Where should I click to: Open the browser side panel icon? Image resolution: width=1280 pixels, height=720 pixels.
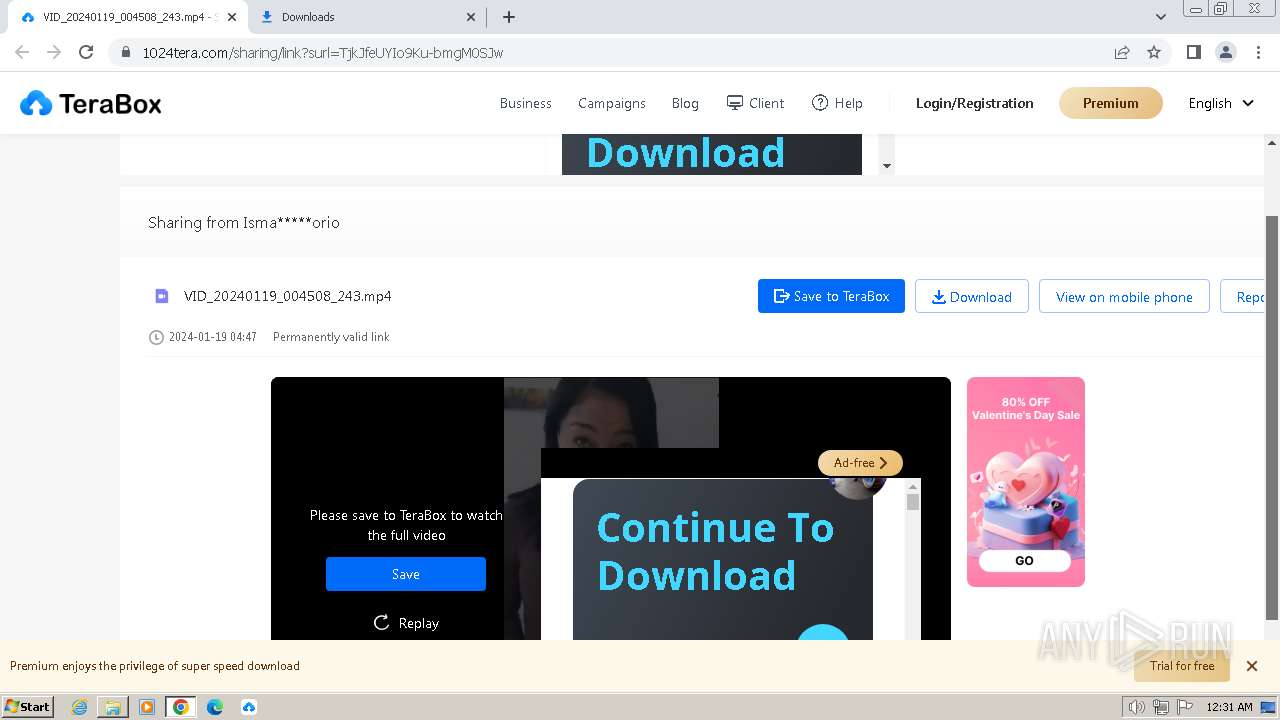[1193, 52]
